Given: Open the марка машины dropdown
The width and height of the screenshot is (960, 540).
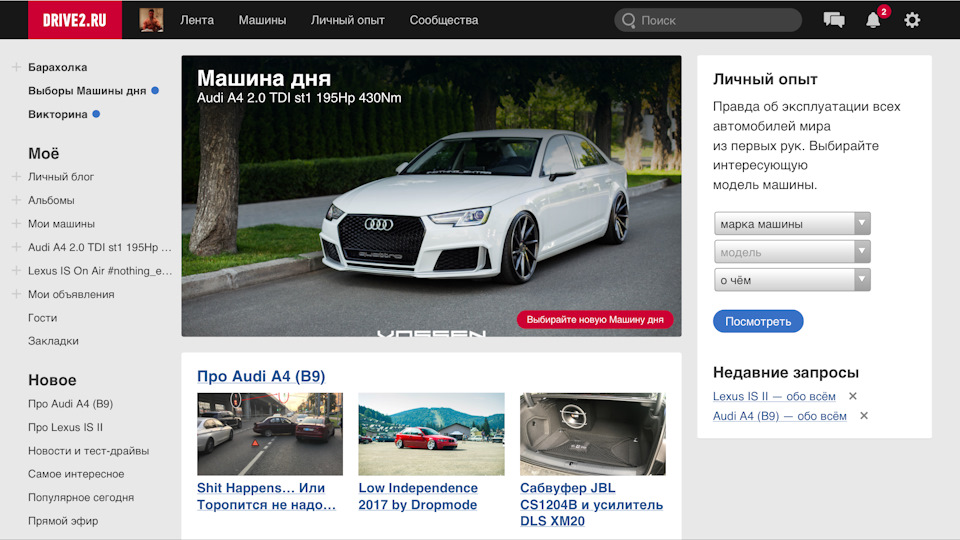Looking at the screenshot, I should (x=792, y=223).
